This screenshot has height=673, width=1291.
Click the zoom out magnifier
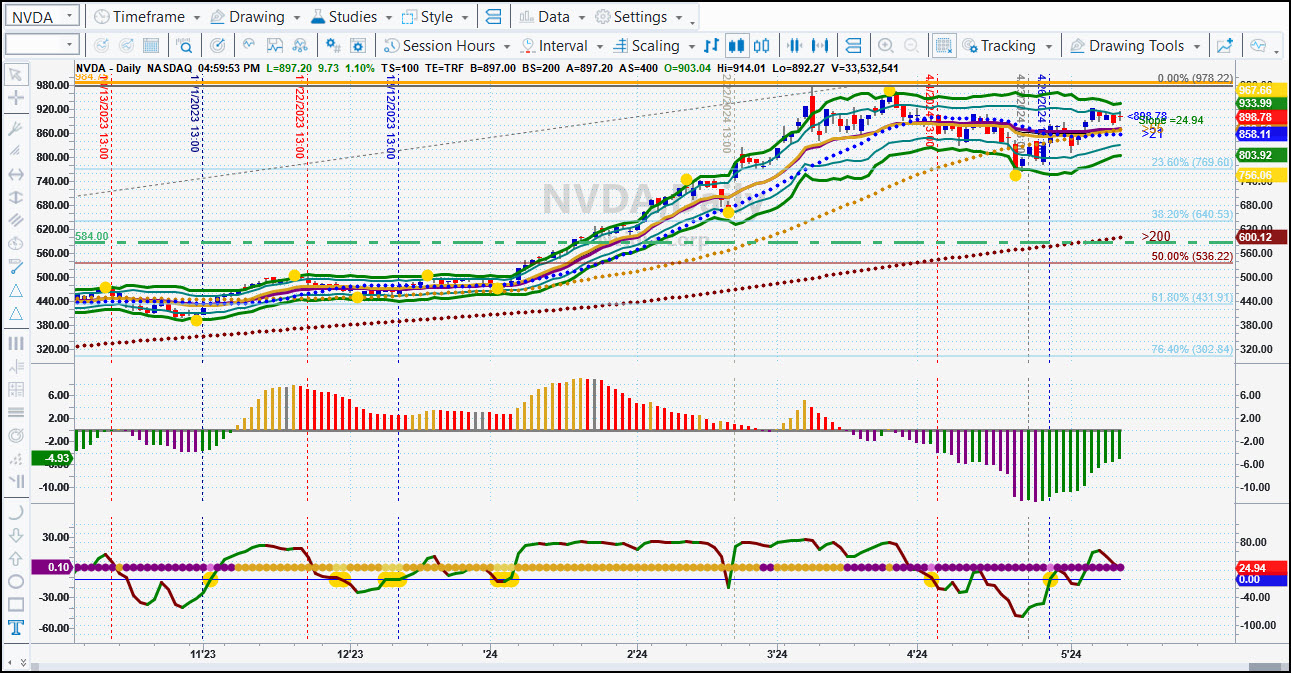click(x=911, y=45)
